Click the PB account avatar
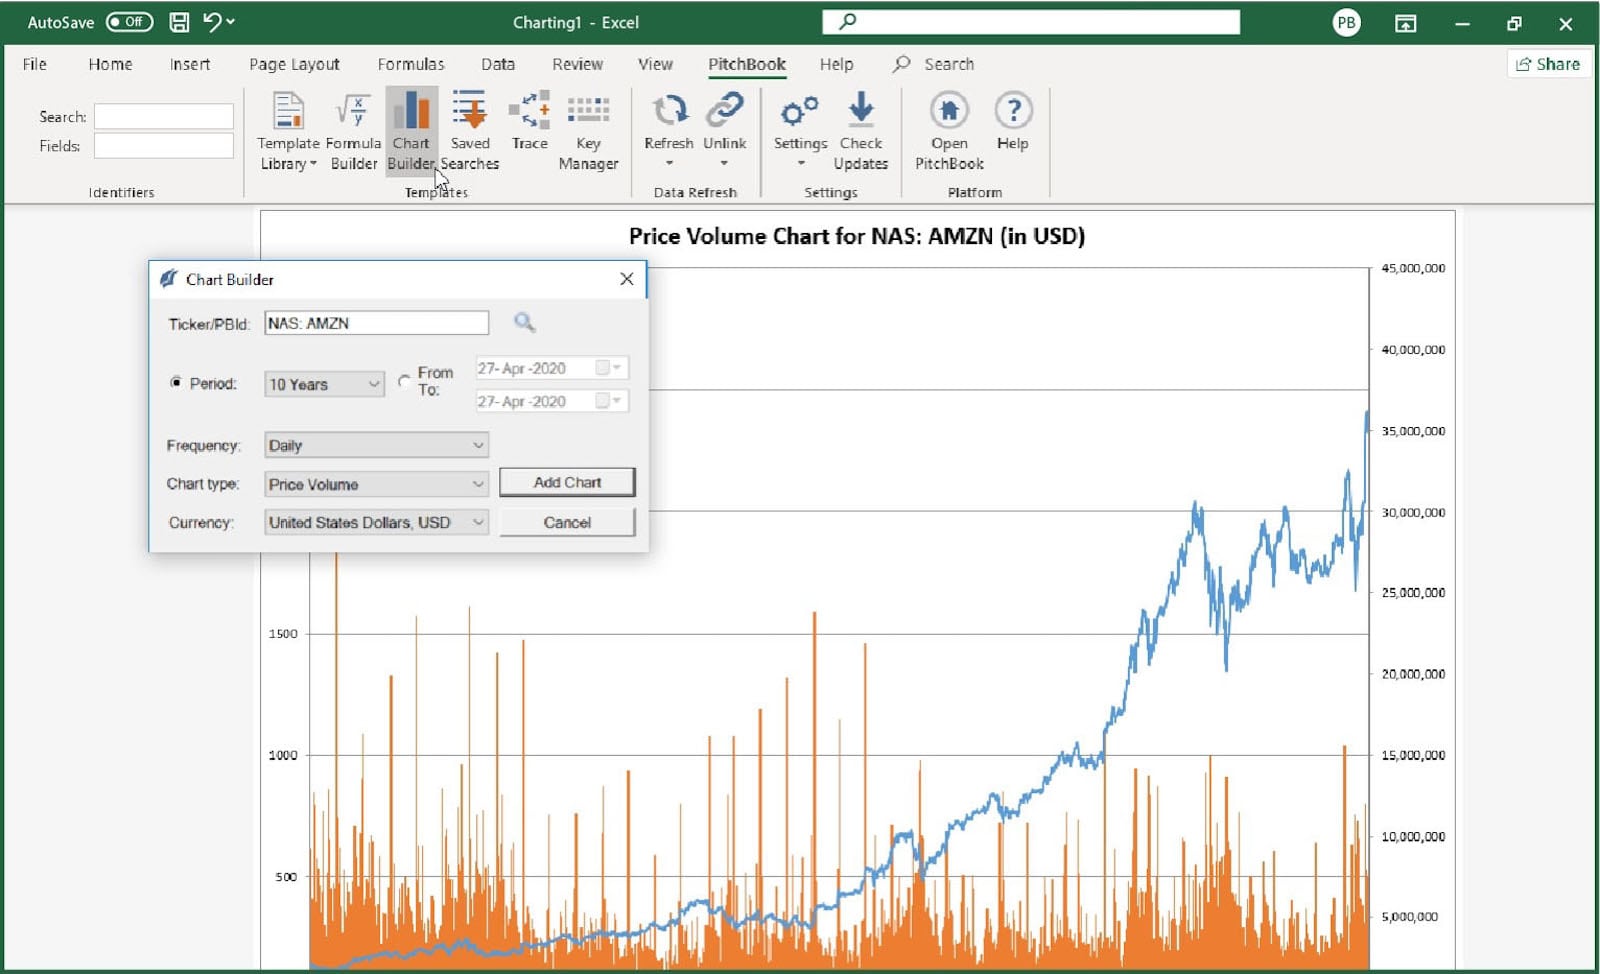 point(1347,22)
